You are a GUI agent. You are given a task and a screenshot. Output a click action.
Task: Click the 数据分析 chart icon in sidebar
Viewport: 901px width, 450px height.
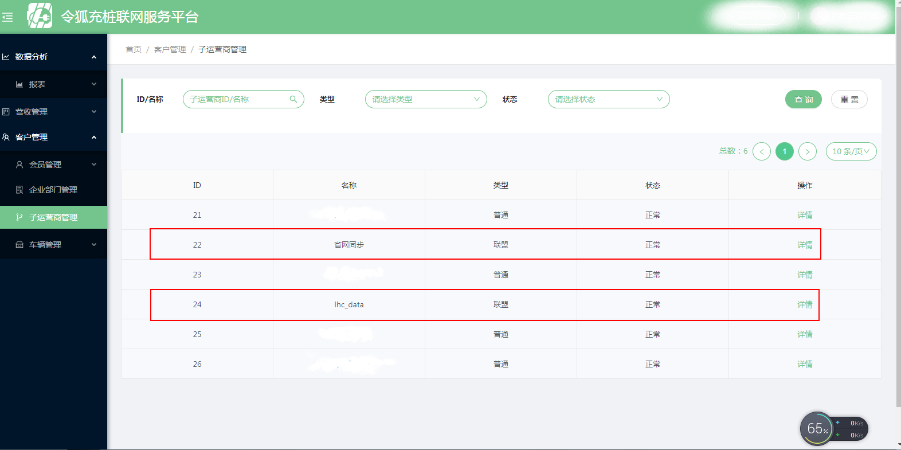[6, 57]
